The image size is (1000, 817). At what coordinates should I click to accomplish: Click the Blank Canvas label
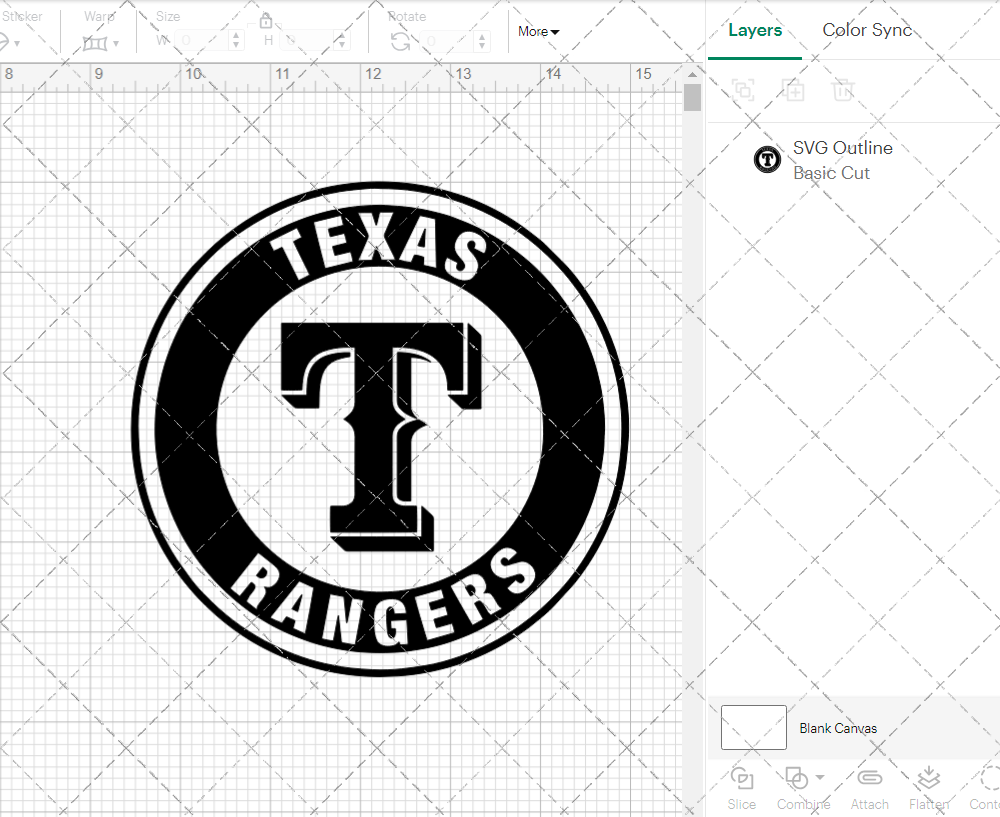coord(838,728)
